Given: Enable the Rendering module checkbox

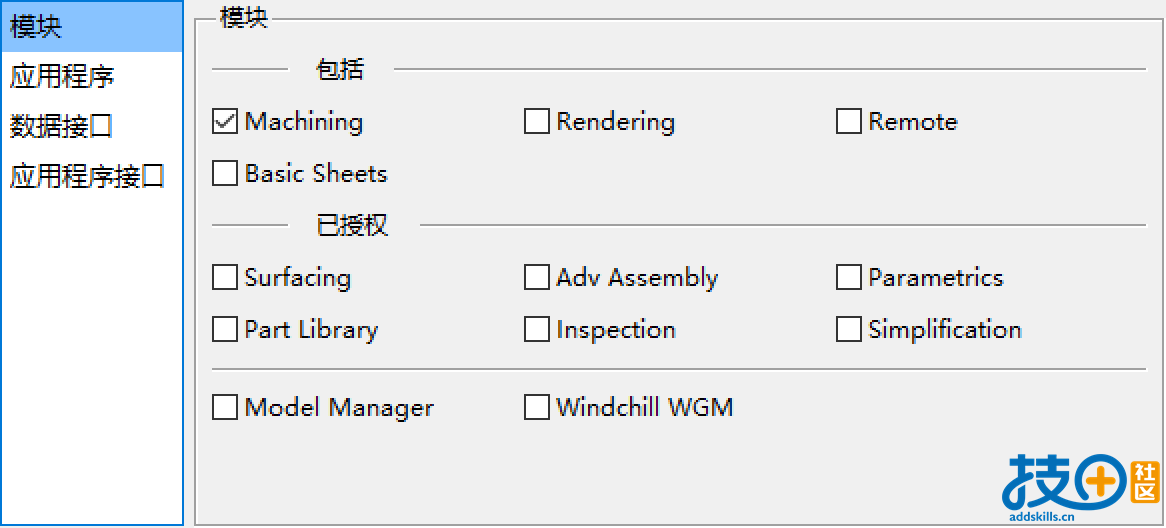Looking at the screenshot, I should click(536, 121).
